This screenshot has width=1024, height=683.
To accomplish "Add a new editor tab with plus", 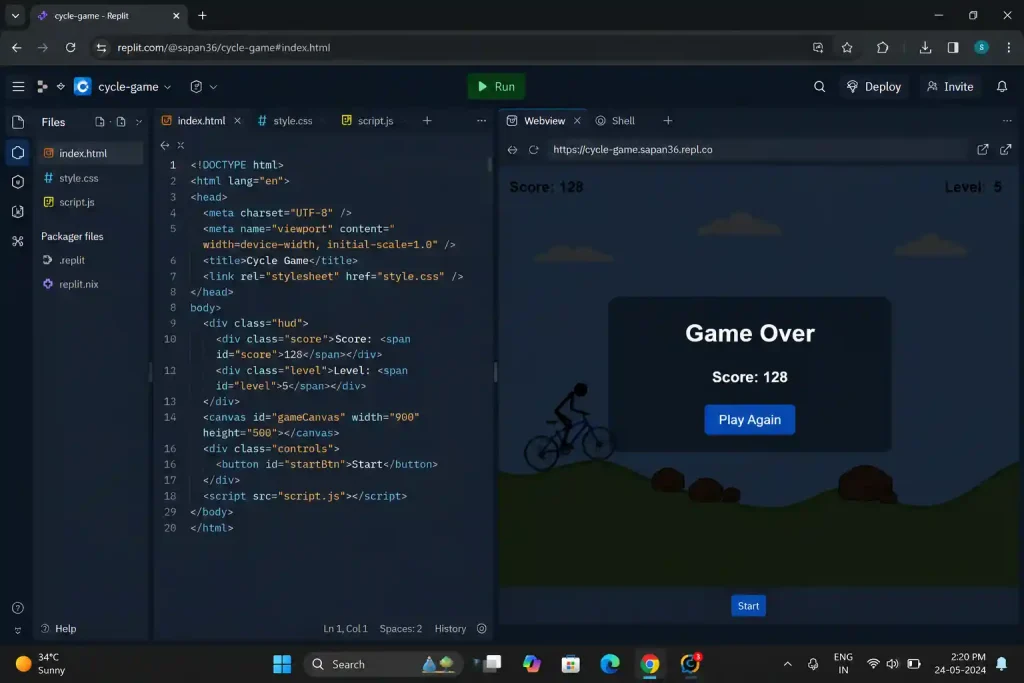I will click(x=427, y=121).
